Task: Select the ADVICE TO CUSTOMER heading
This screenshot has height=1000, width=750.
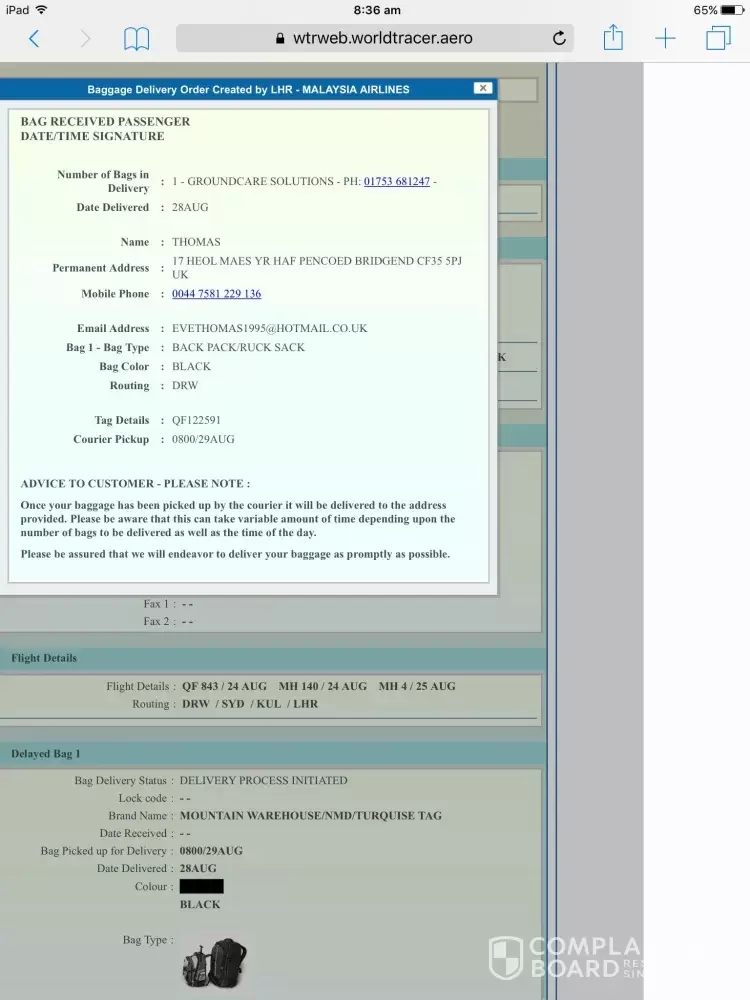Action: (135, 483)
